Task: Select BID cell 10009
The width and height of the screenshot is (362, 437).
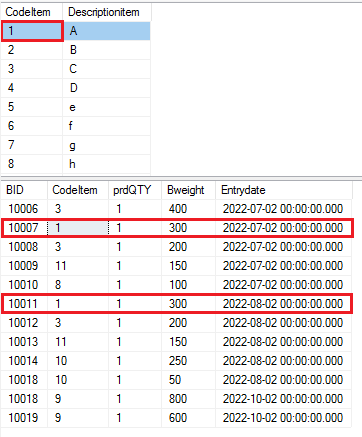Action: [24, 266]
